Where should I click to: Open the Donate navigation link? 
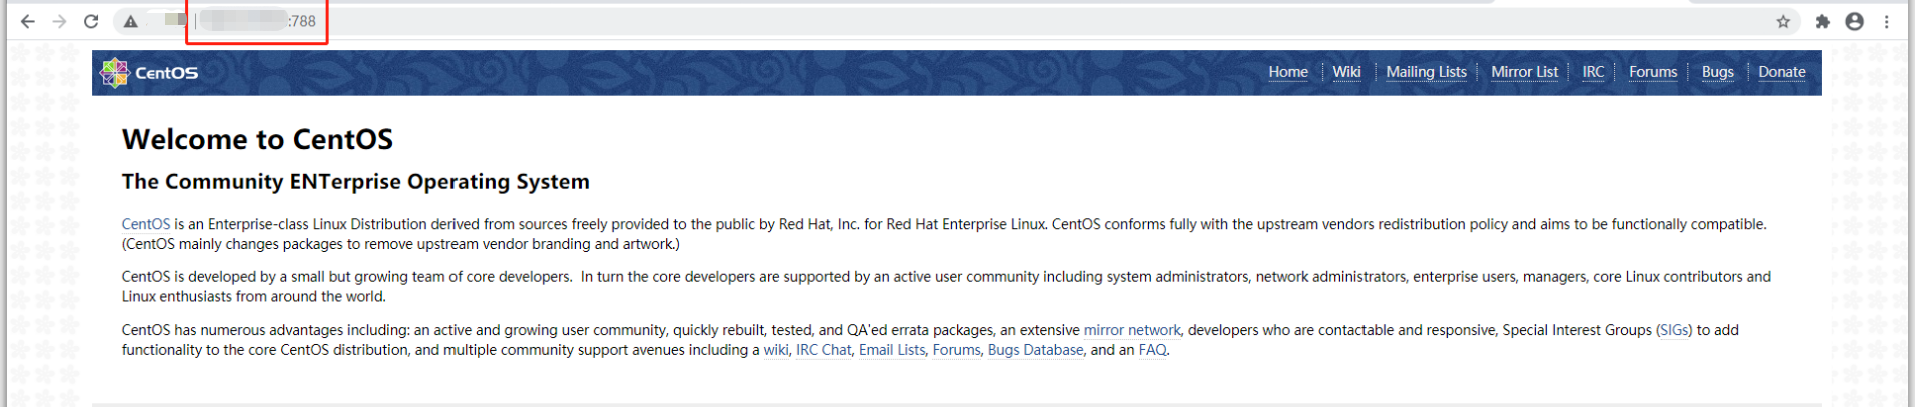(1782, 72)
